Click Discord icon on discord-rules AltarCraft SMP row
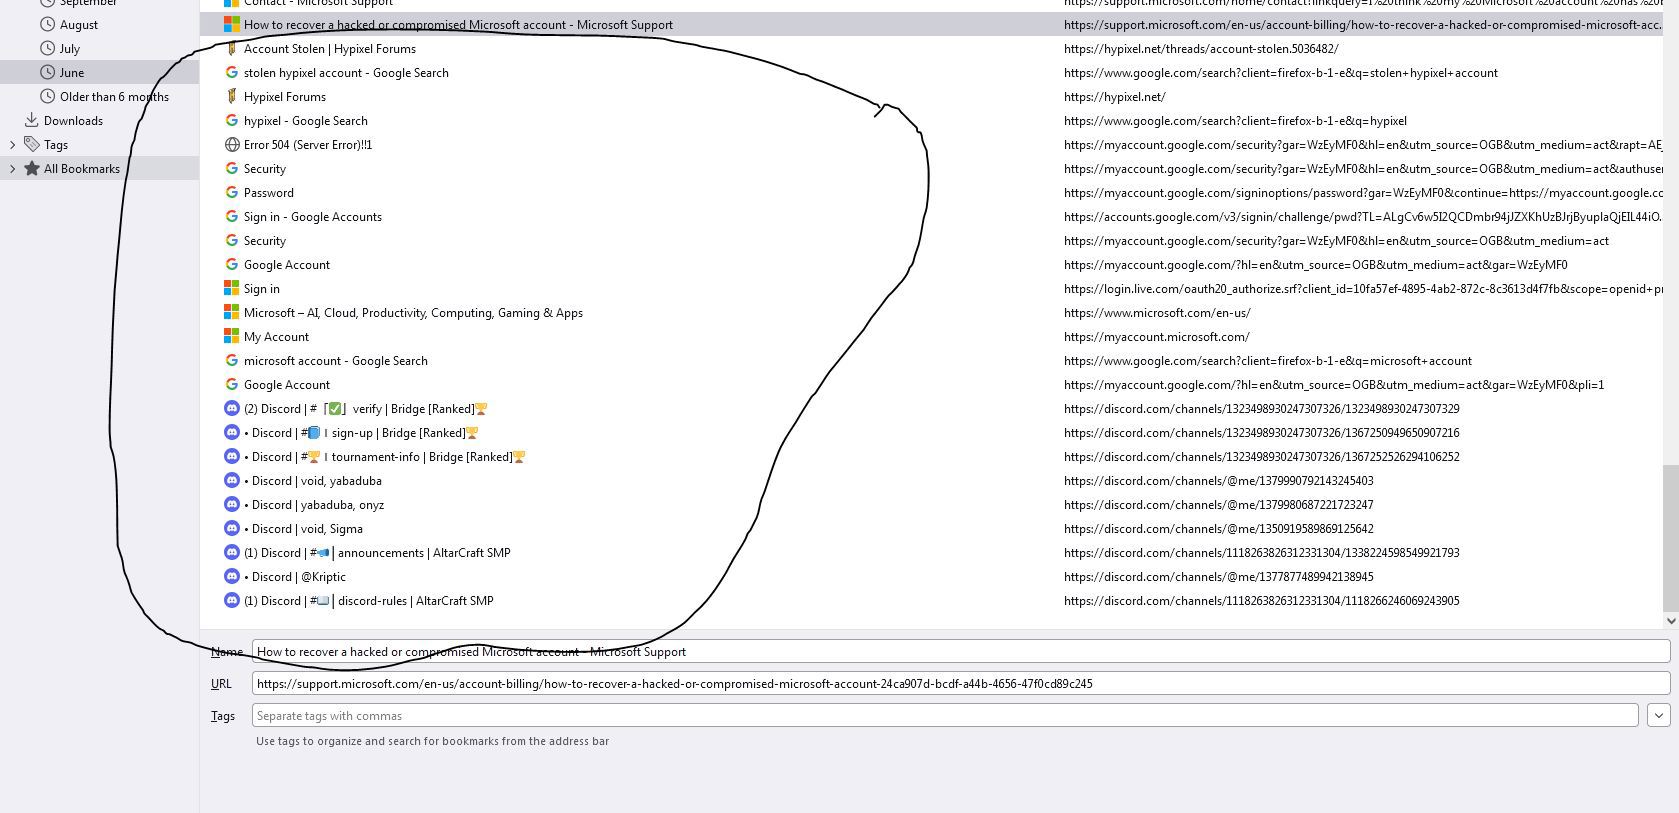This screenshot has width=1679, height=813. coord(232,600)
